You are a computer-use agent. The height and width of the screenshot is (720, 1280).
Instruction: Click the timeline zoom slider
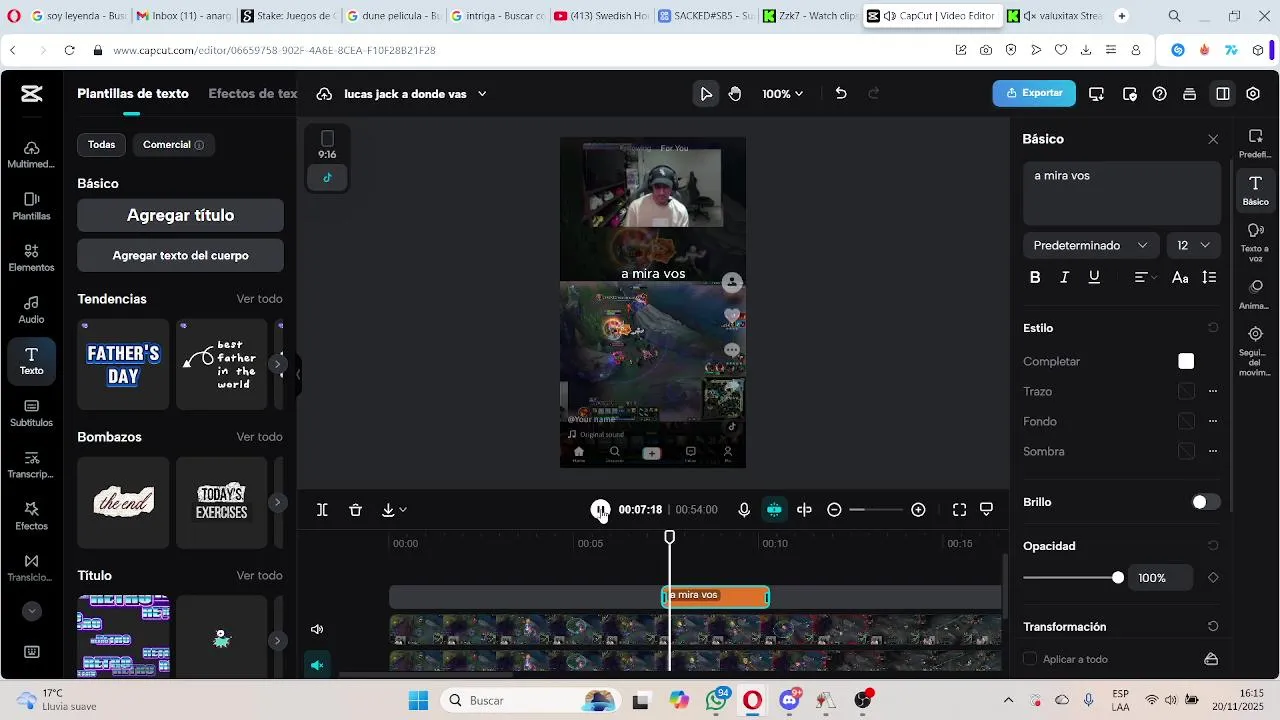tap(876, 510)
